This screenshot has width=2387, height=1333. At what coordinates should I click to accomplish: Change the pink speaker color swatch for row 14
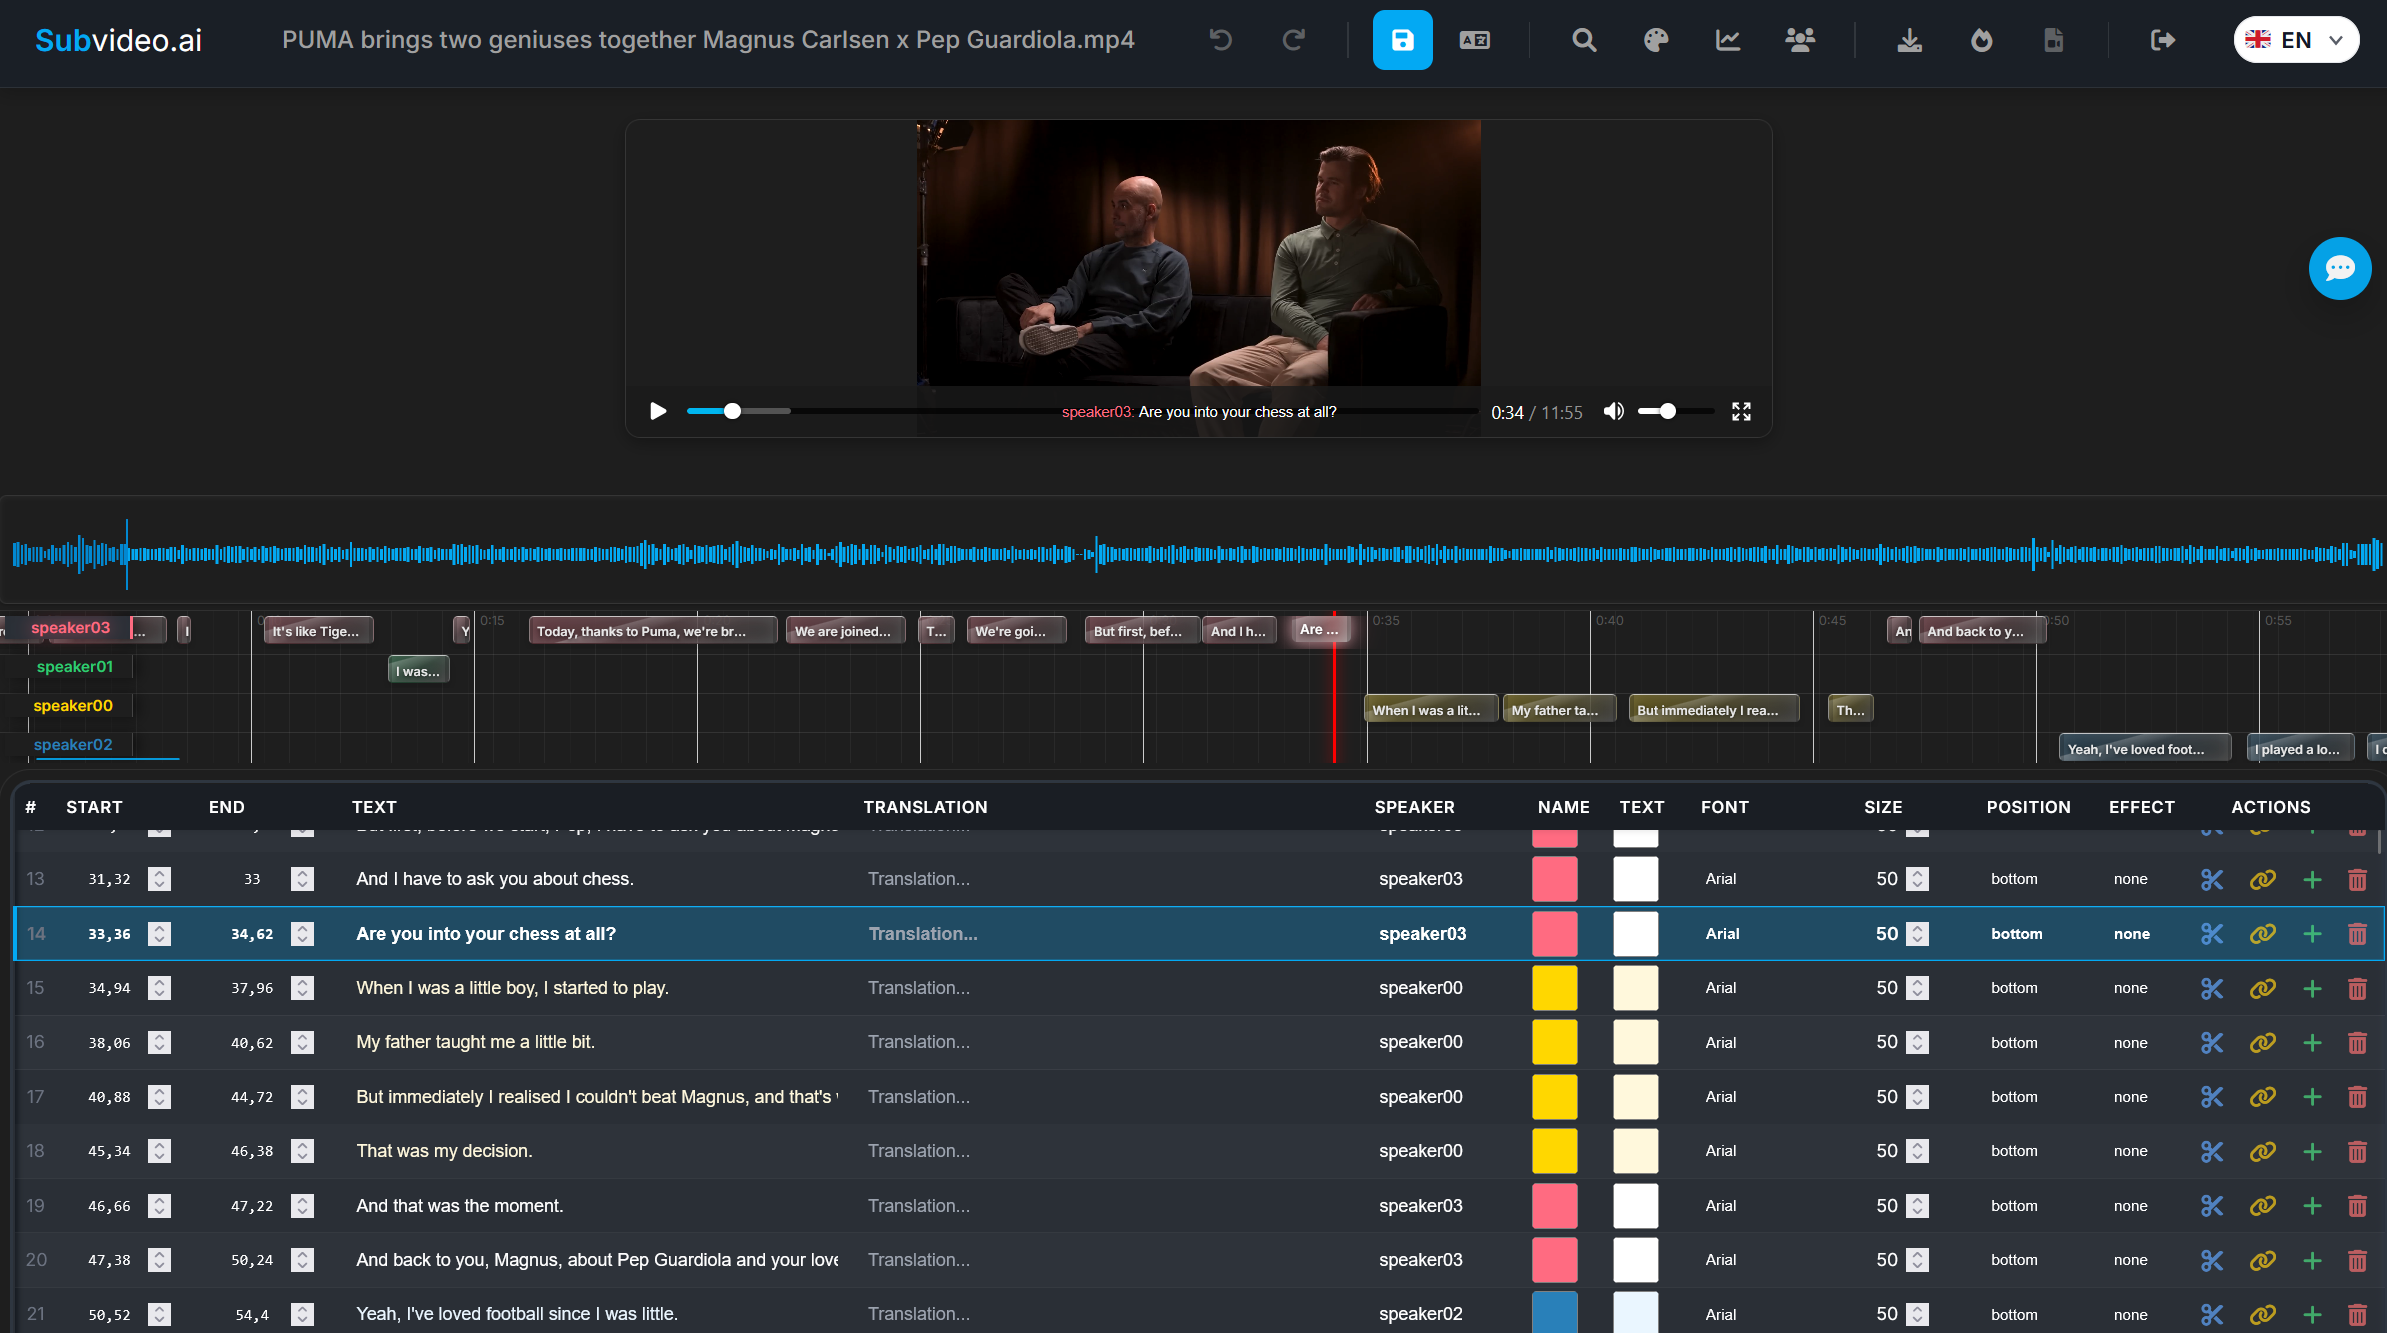click(x=1554, y=933)
